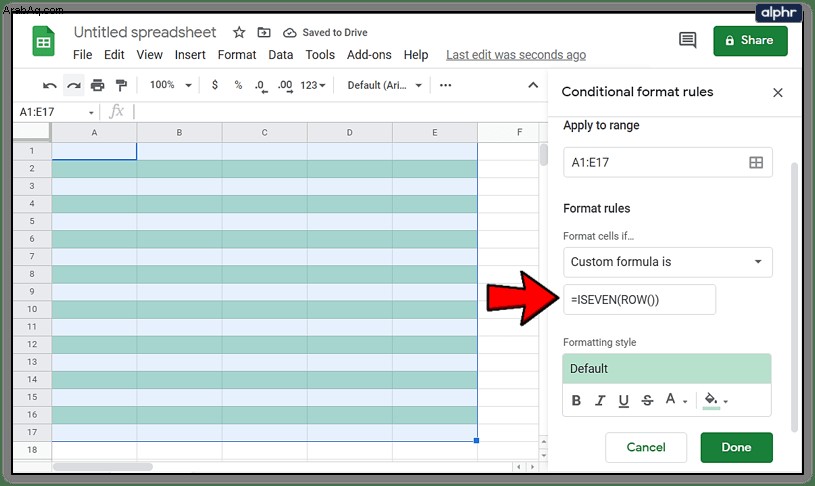The width and height of the screenshot is (815, 486).
Task: Star the Untitled spreadsheet
Action: 239,32
